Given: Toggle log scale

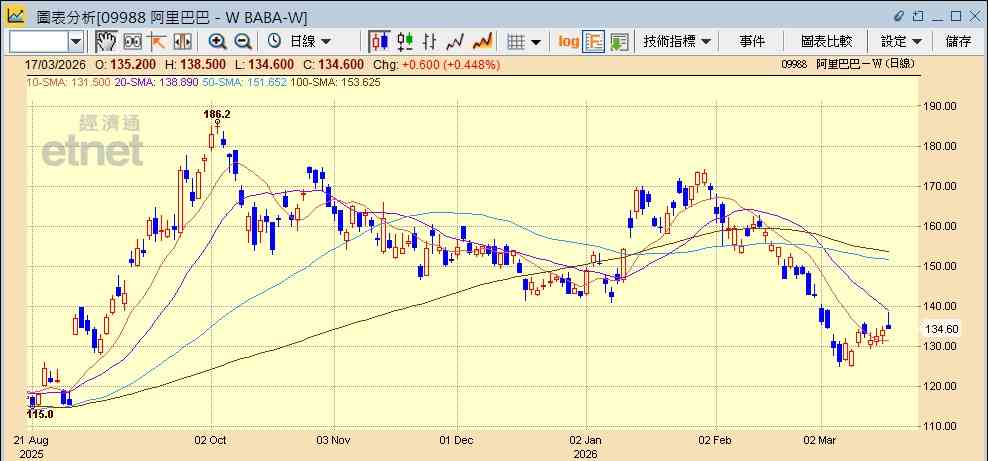Looking at the screenshot, I should pos(569,42).
